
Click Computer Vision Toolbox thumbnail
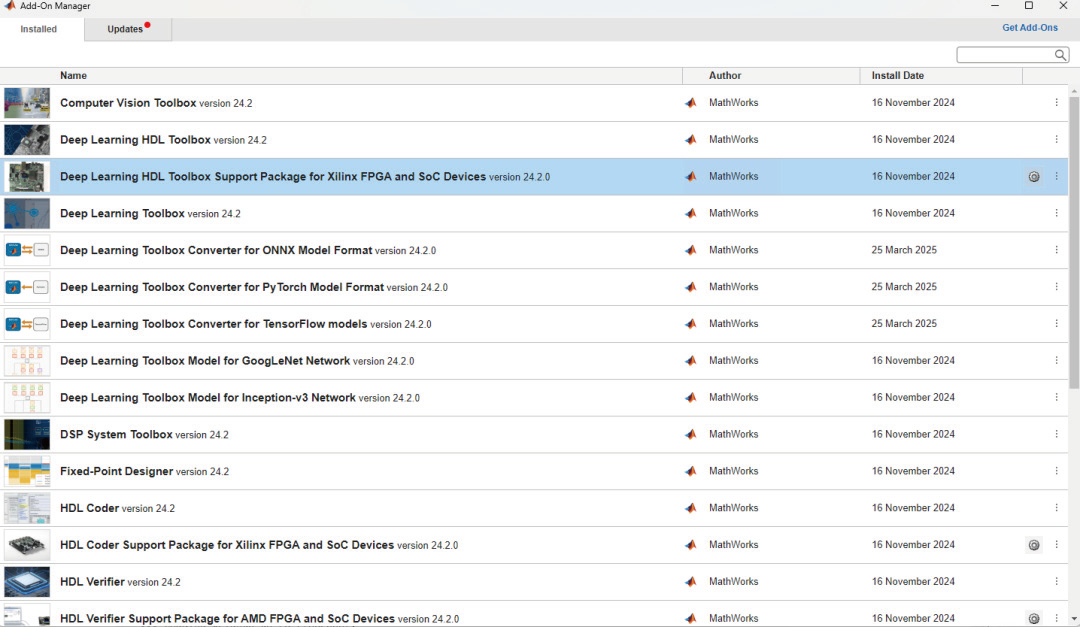coord(27,103)
